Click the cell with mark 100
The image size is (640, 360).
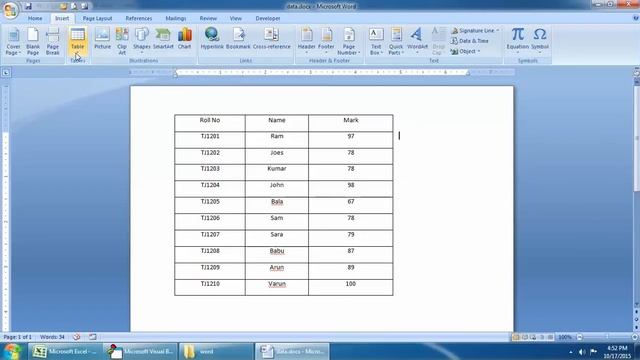point(351,287)
